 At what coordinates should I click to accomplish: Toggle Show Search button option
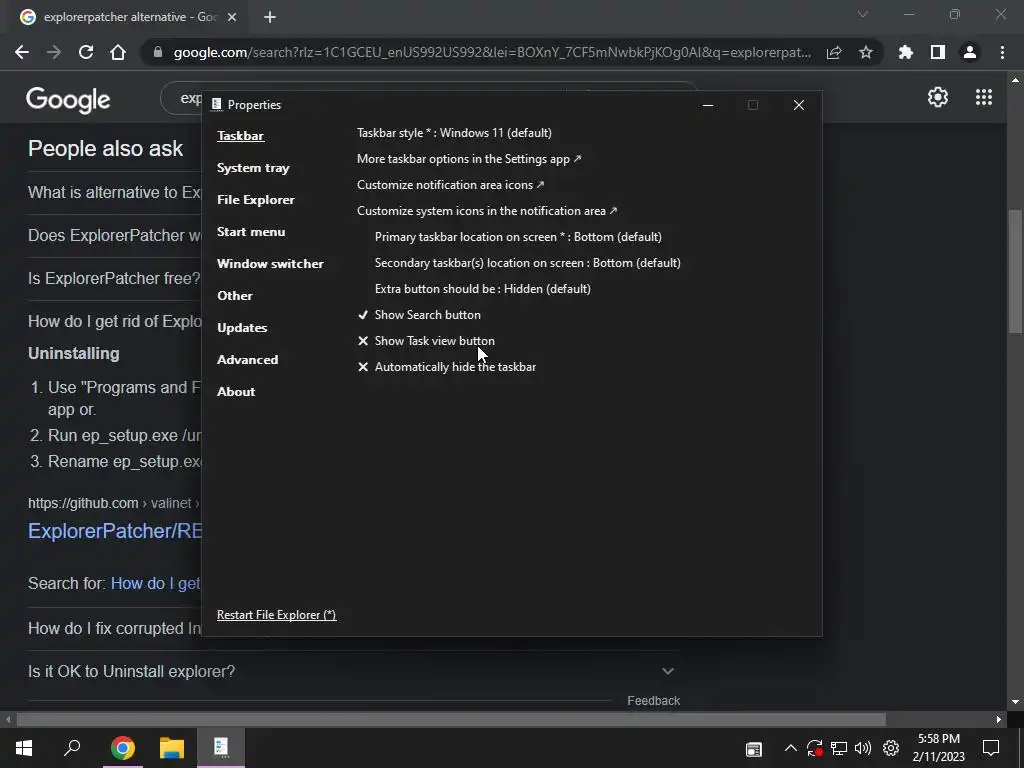[x=419, y=315]
